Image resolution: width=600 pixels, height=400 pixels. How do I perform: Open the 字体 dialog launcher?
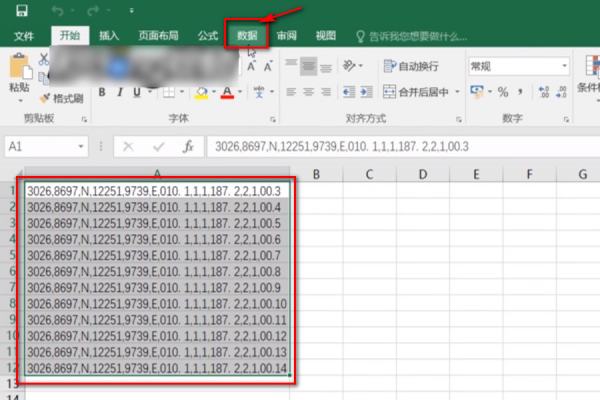(x=273, y=119)
